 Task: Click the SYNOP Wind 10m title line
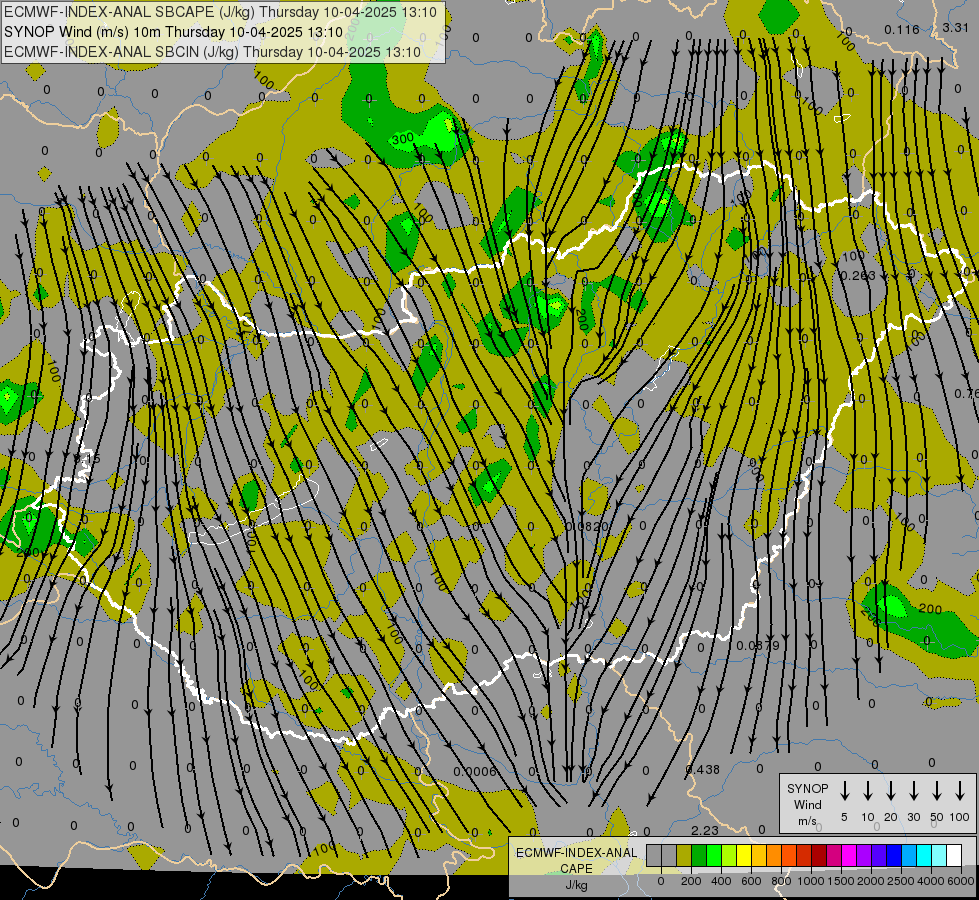[x=174, y=32]
